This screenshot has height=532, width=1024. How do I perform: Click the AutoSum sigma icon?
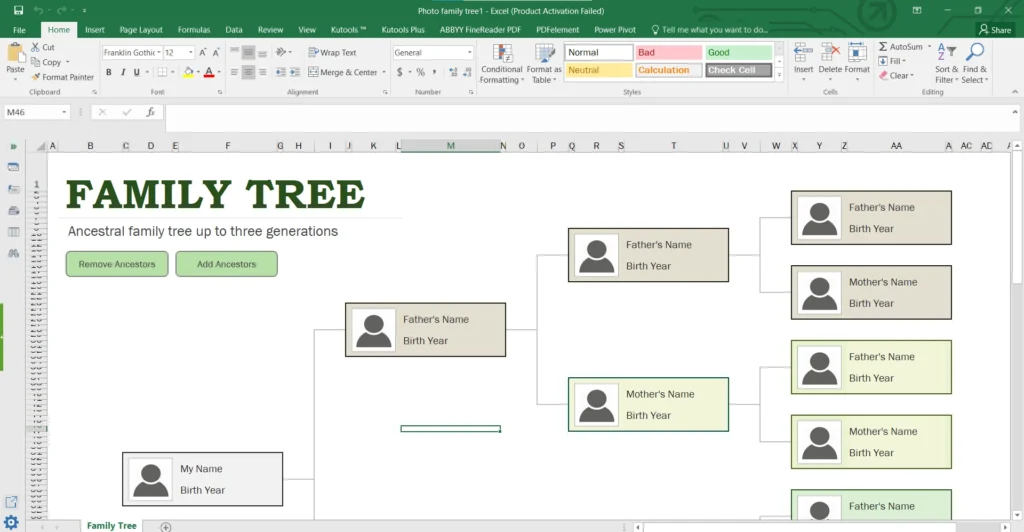pos(883,47)
